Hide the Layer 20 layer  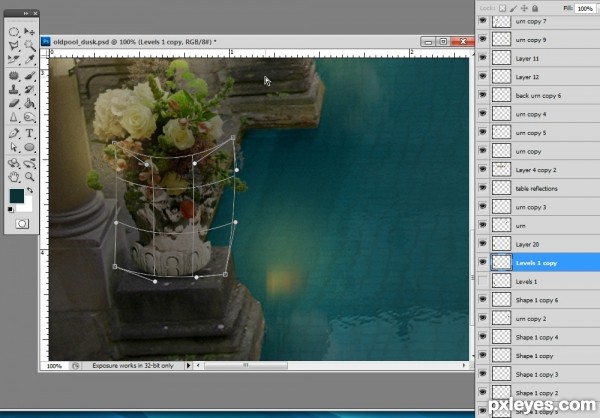tap(483, 244)
